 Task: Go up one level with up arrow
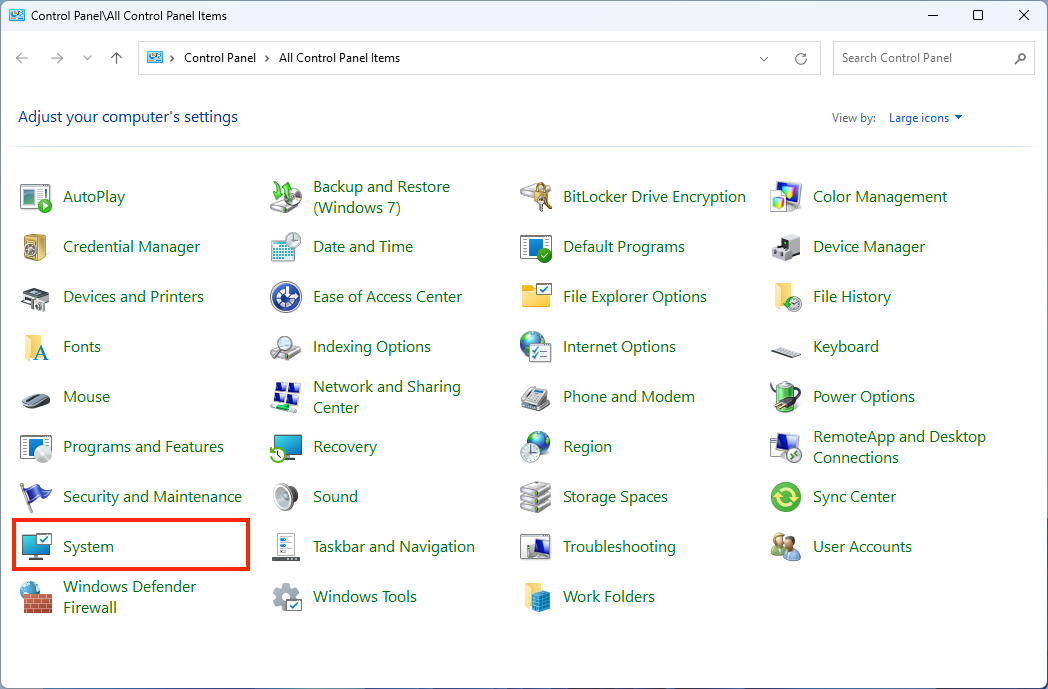tap(116, 58)
